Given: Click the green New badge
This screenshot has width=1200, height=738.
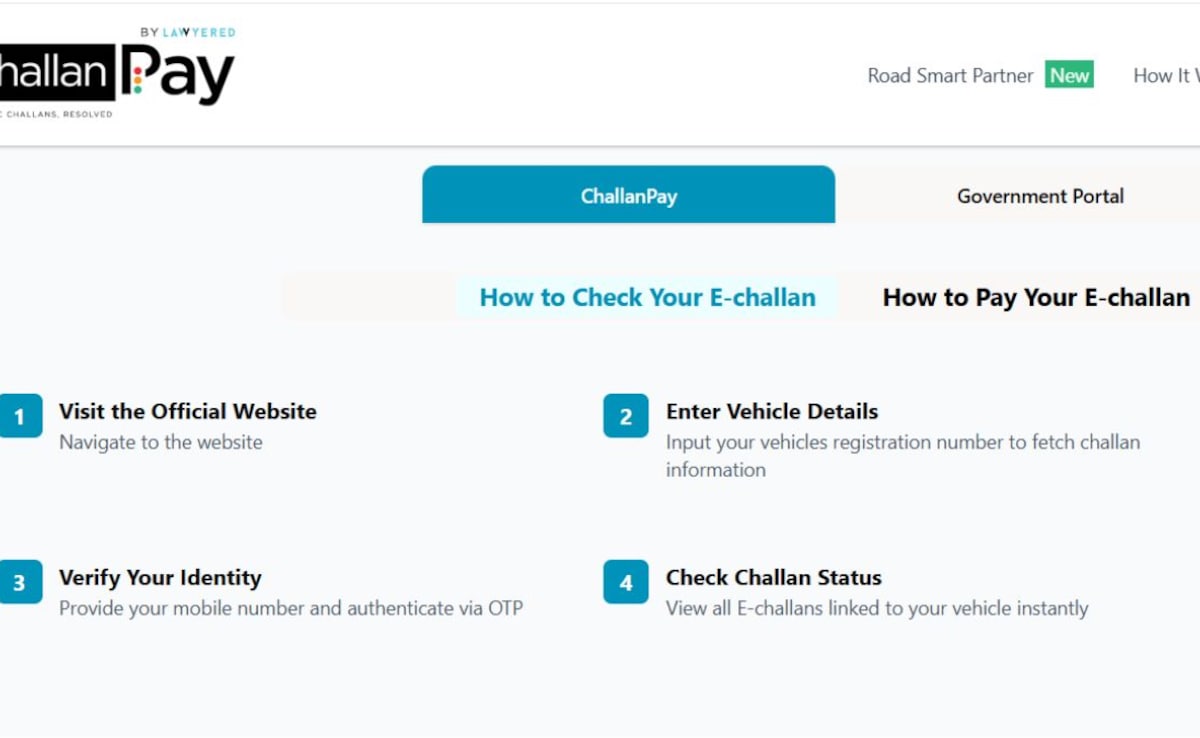Looking at the screenshot, I should tap(1069, 75).
